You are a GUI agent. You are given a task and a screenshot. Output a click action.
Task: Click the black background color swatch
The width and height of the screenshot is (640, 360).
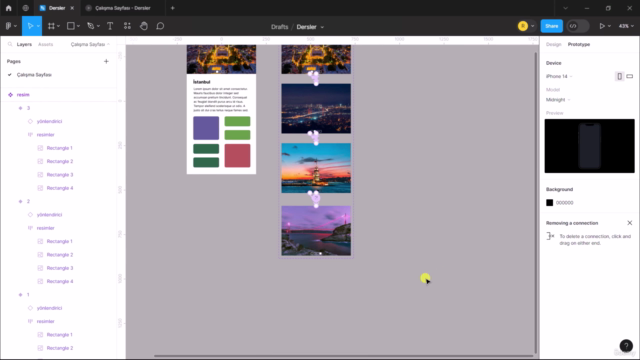(549, 202)
